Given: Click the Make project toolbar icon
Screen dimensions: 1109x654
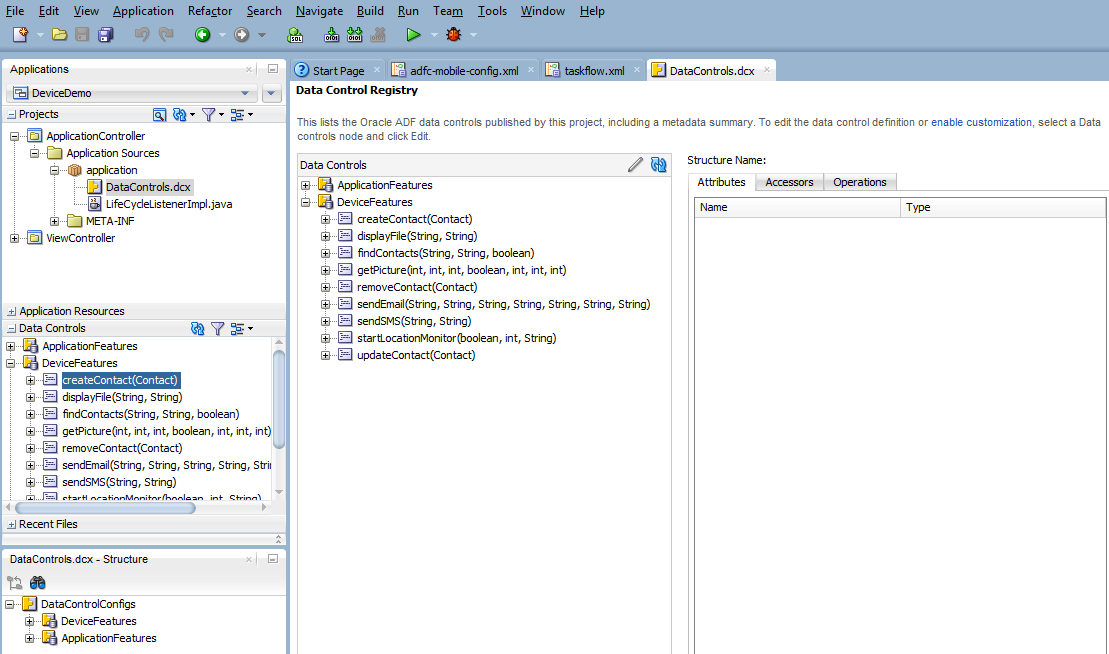Looking at the screenshot, I should 331,35.
